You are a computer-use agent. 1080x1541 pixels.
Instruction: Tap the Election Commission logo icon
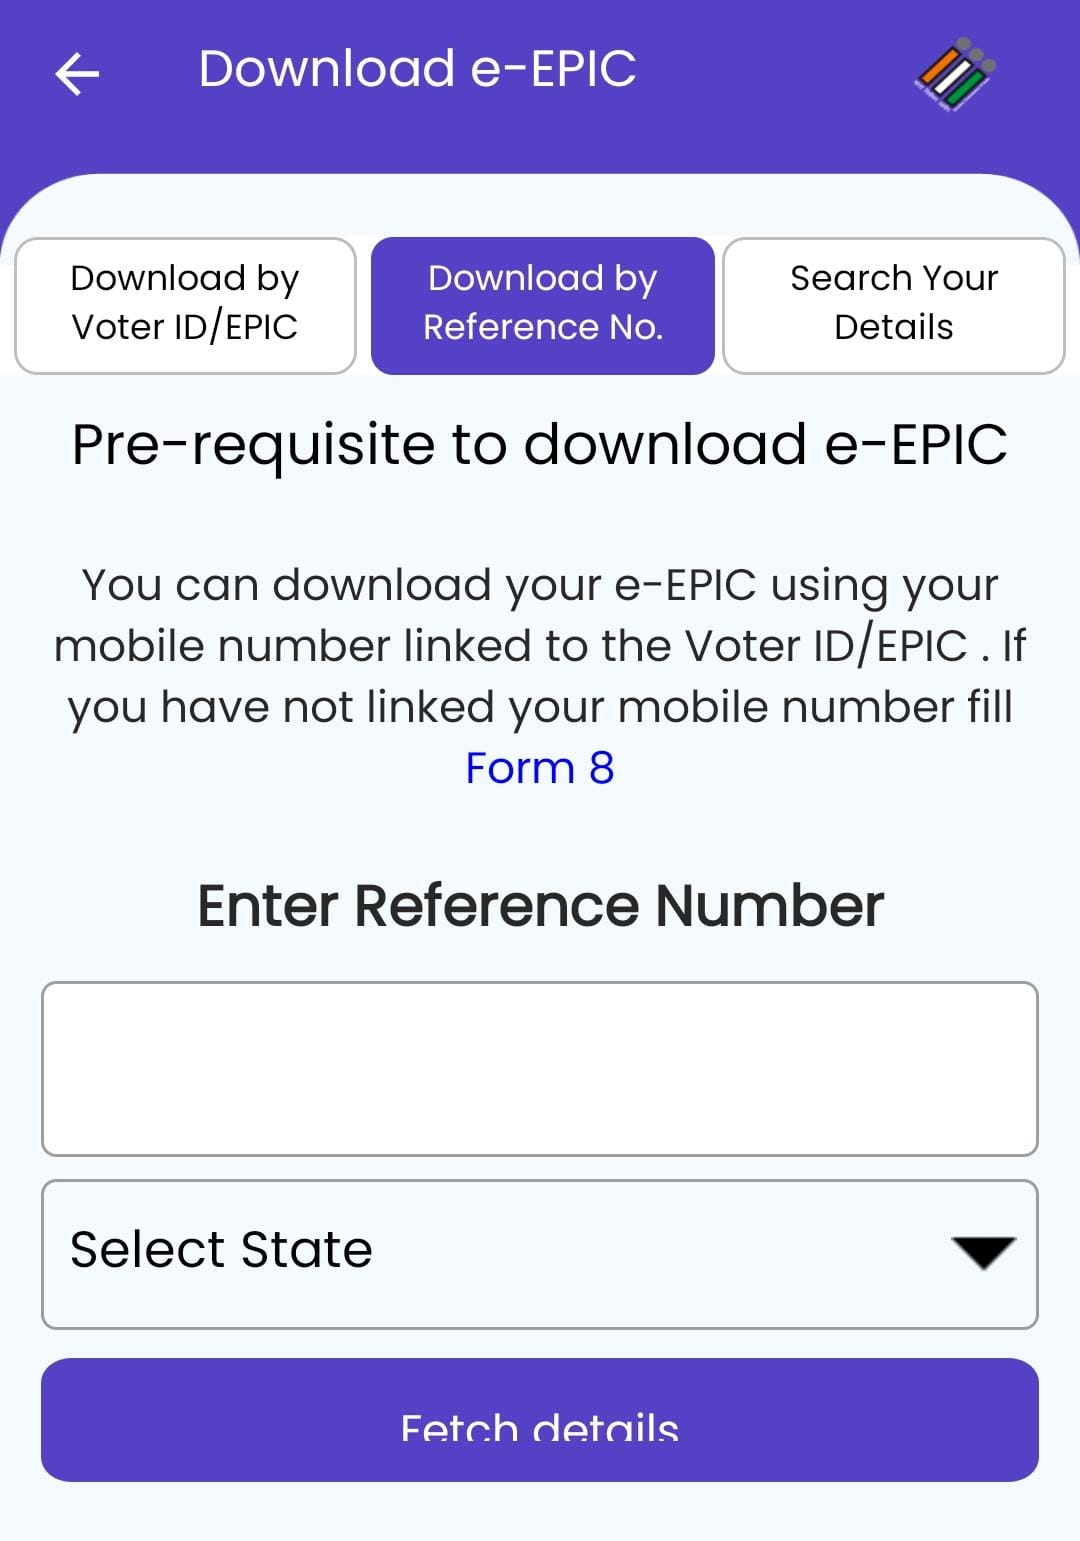coord(955,74)
